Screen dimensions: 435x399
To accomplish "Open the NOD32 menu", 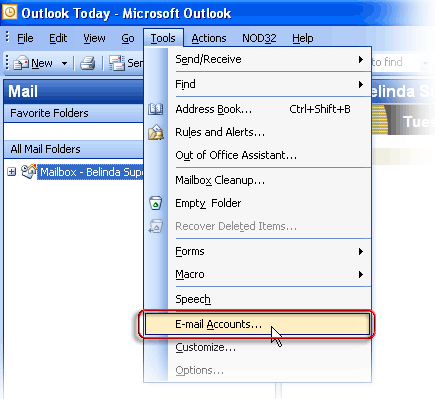I will [259, 38].
